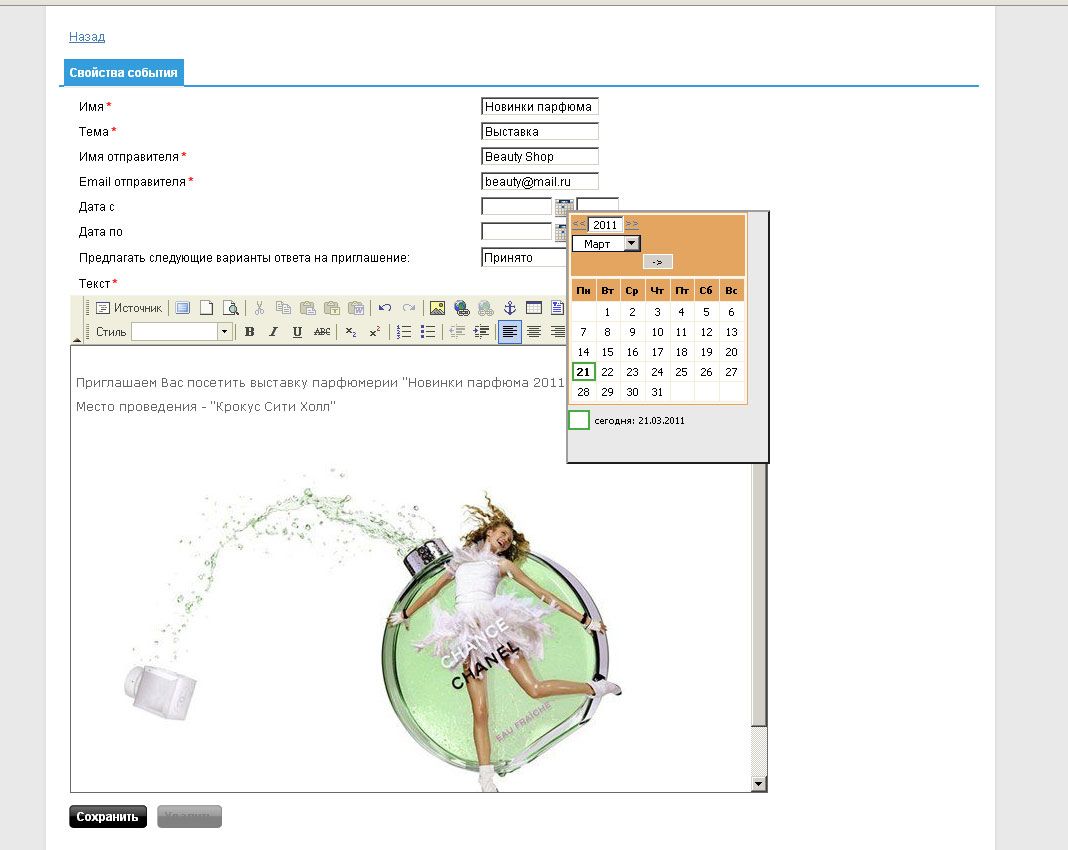Viewport: 1068px width, 850px height.
Task: Insert a hyperlink with the globe-chain icon
Action: point(462,308)
